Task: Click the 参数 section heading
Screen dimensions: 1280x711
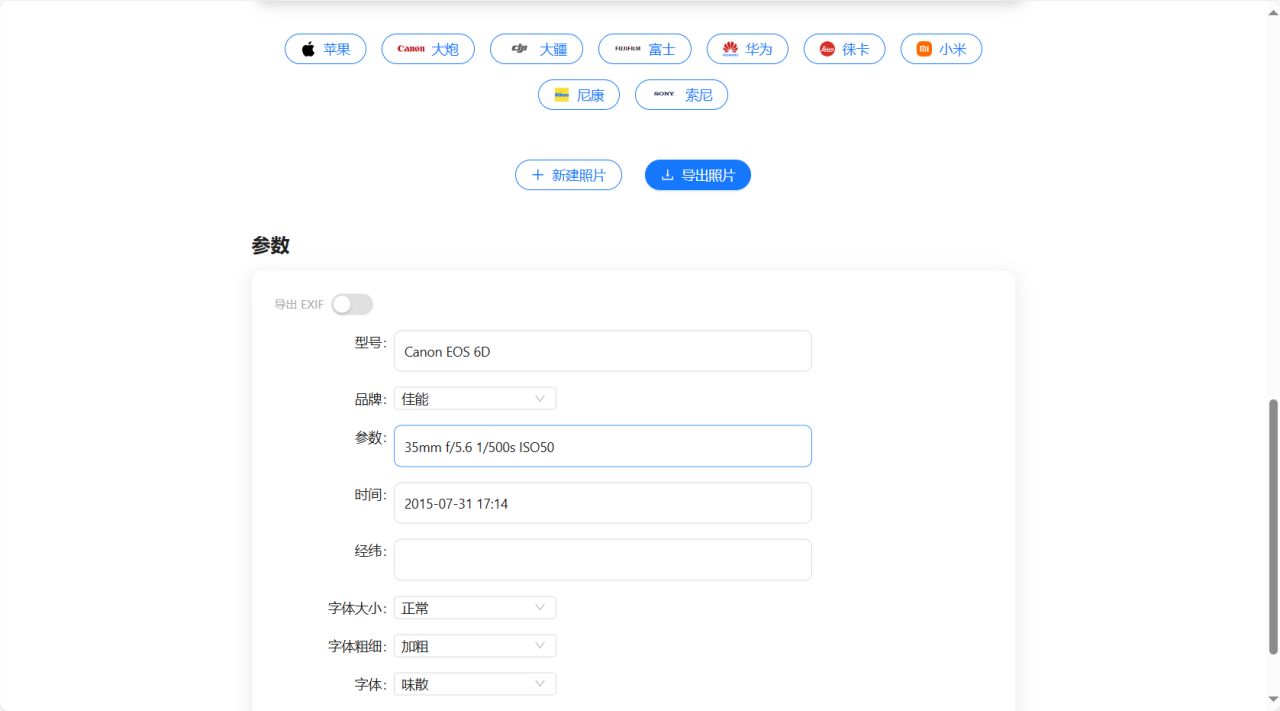Action: pyautogui.click(x=271, y=246)
